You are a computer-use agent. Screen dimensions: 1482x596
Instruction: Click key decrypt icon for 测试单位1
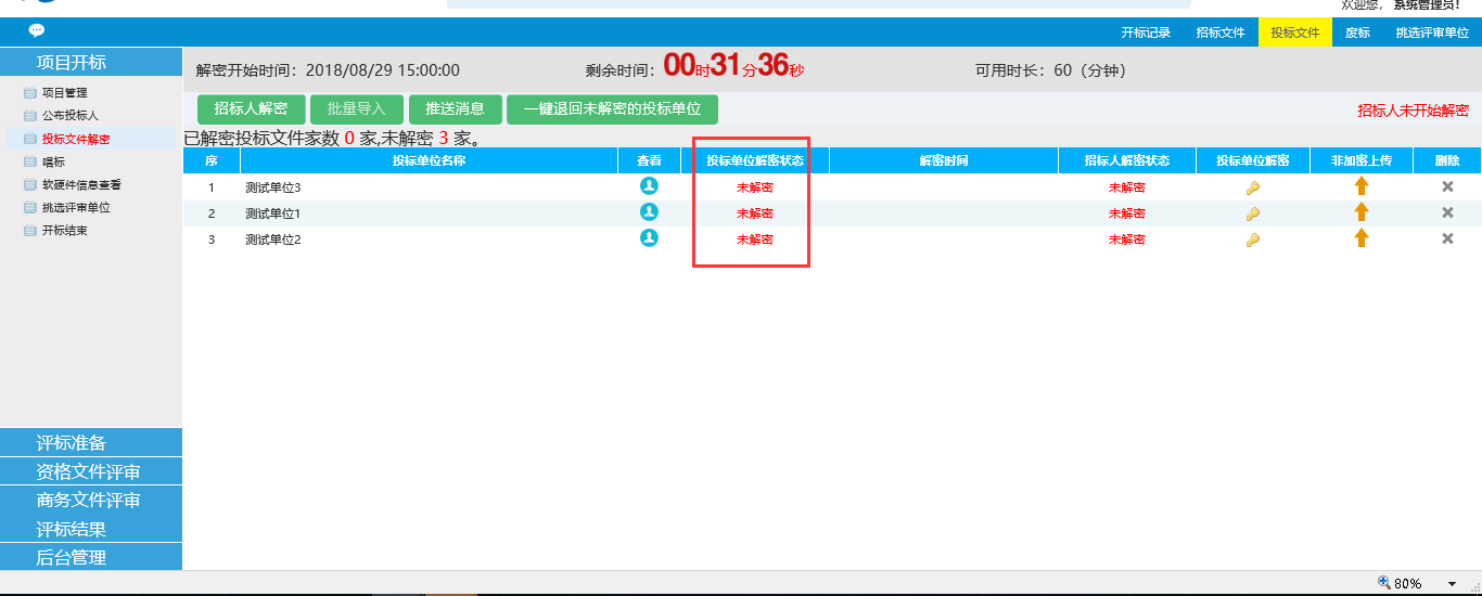pos(1252,213)
